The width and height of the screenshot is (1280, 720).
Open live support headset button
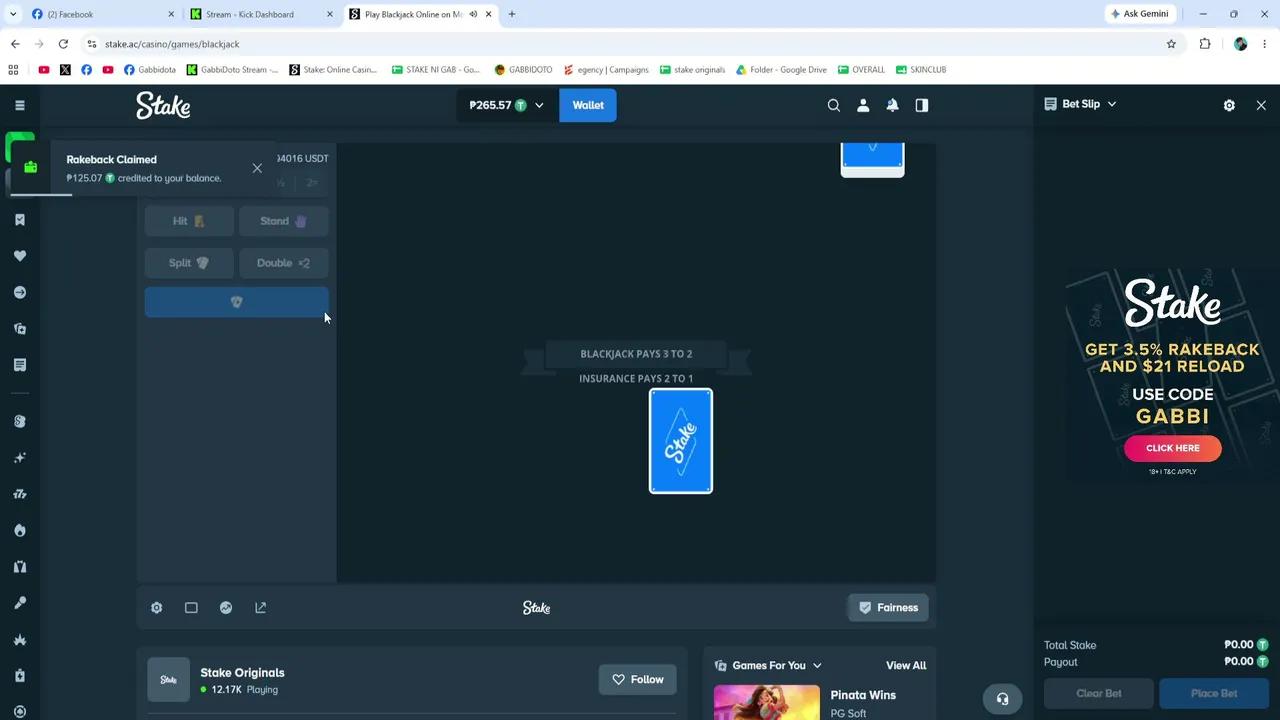click(1002, 699)
